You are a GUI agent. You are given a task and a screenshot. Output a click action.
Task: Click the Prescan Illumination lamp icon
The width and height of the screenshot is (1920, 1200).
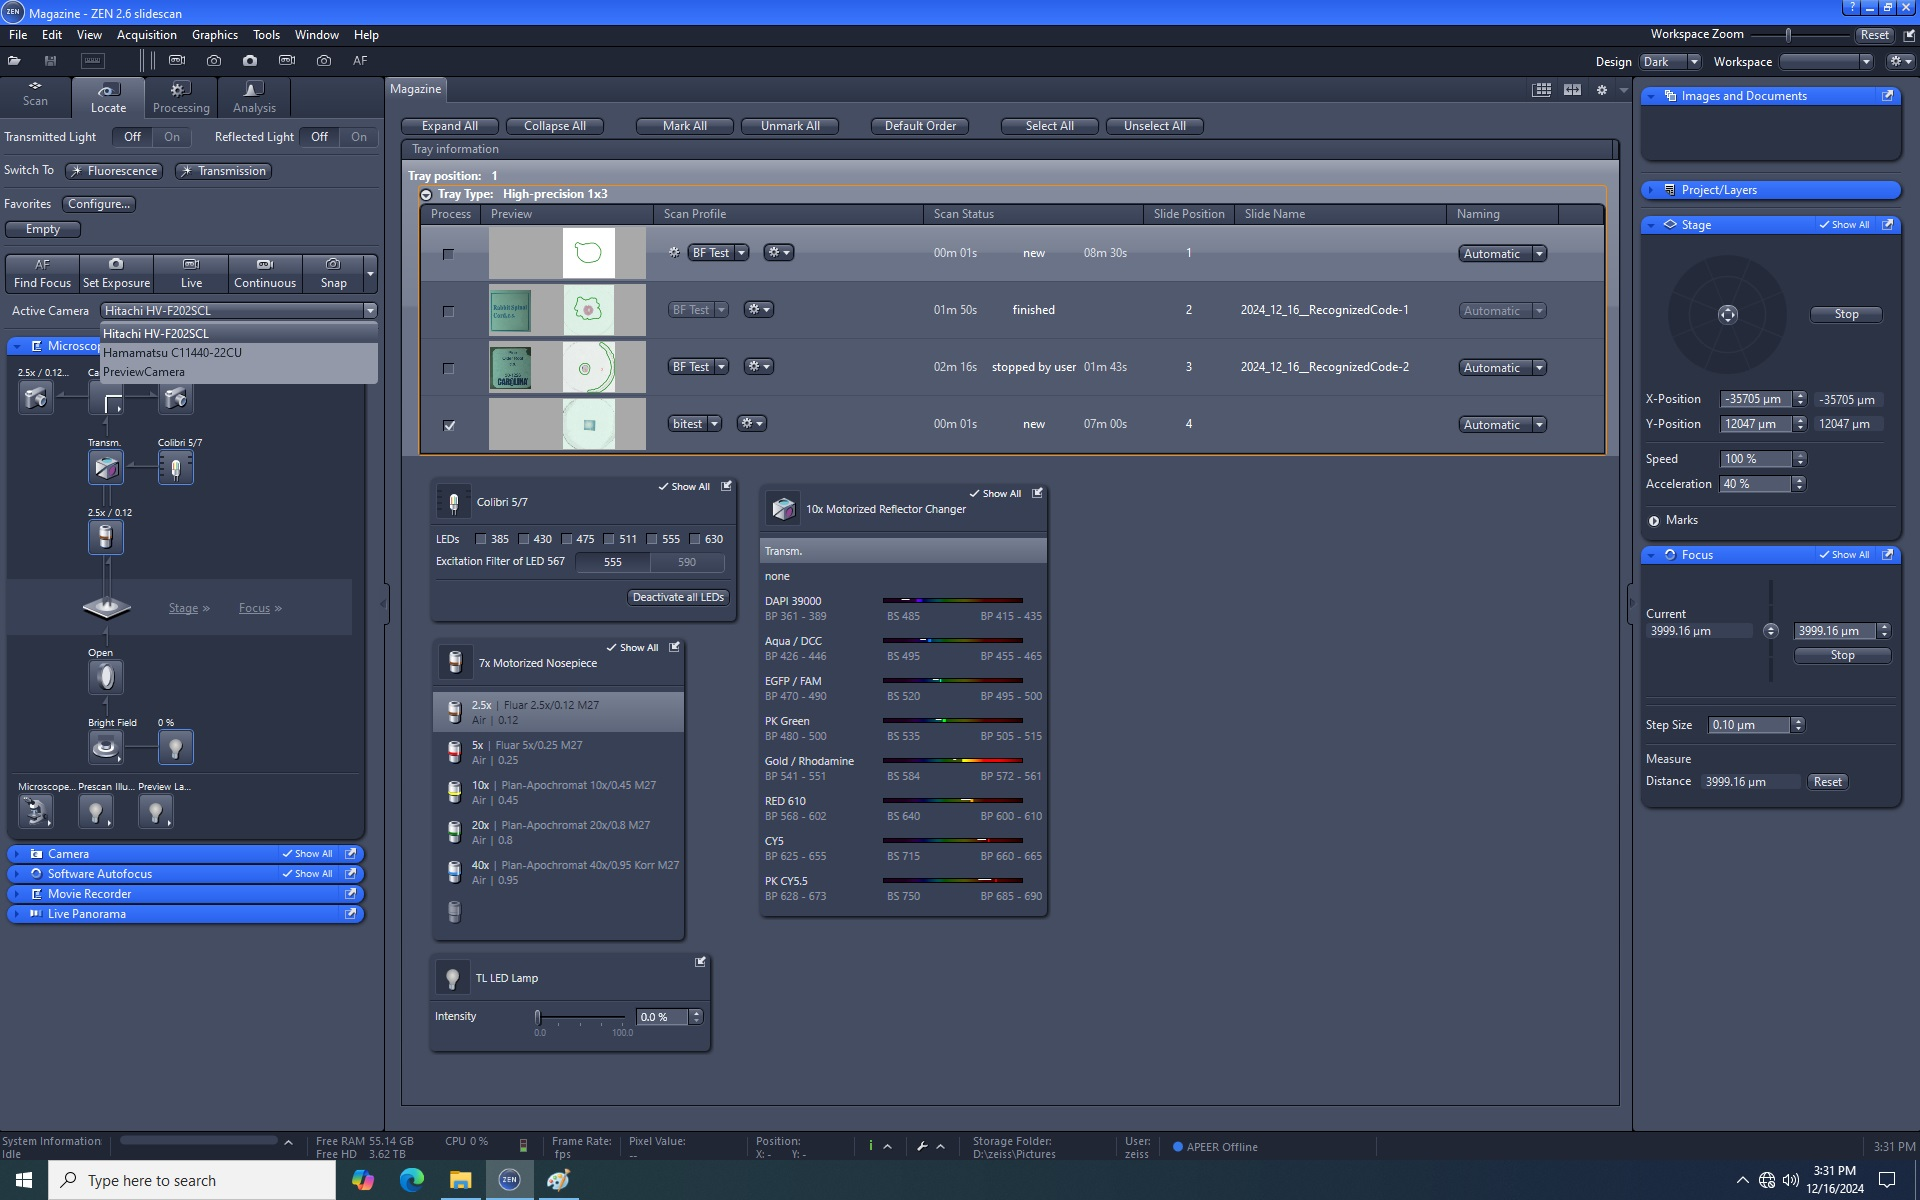tap(96, 811)
